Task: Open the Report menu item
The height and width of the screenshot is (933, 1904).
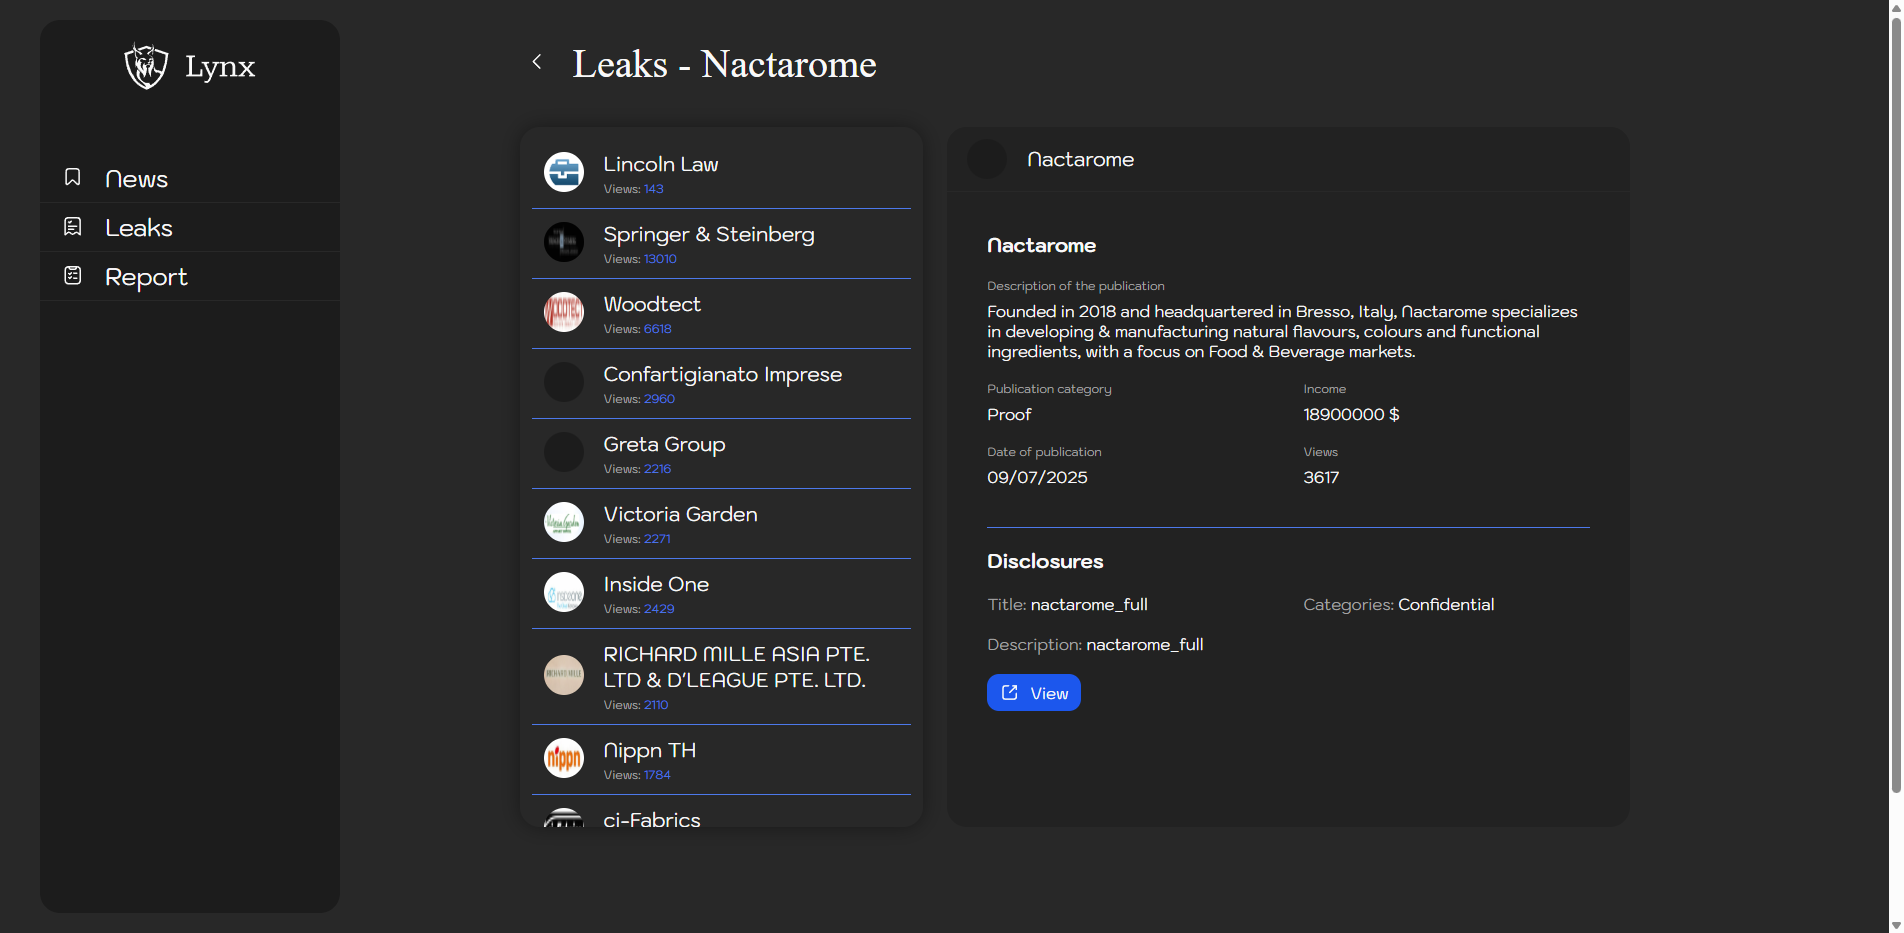Action: click(146, 277)
